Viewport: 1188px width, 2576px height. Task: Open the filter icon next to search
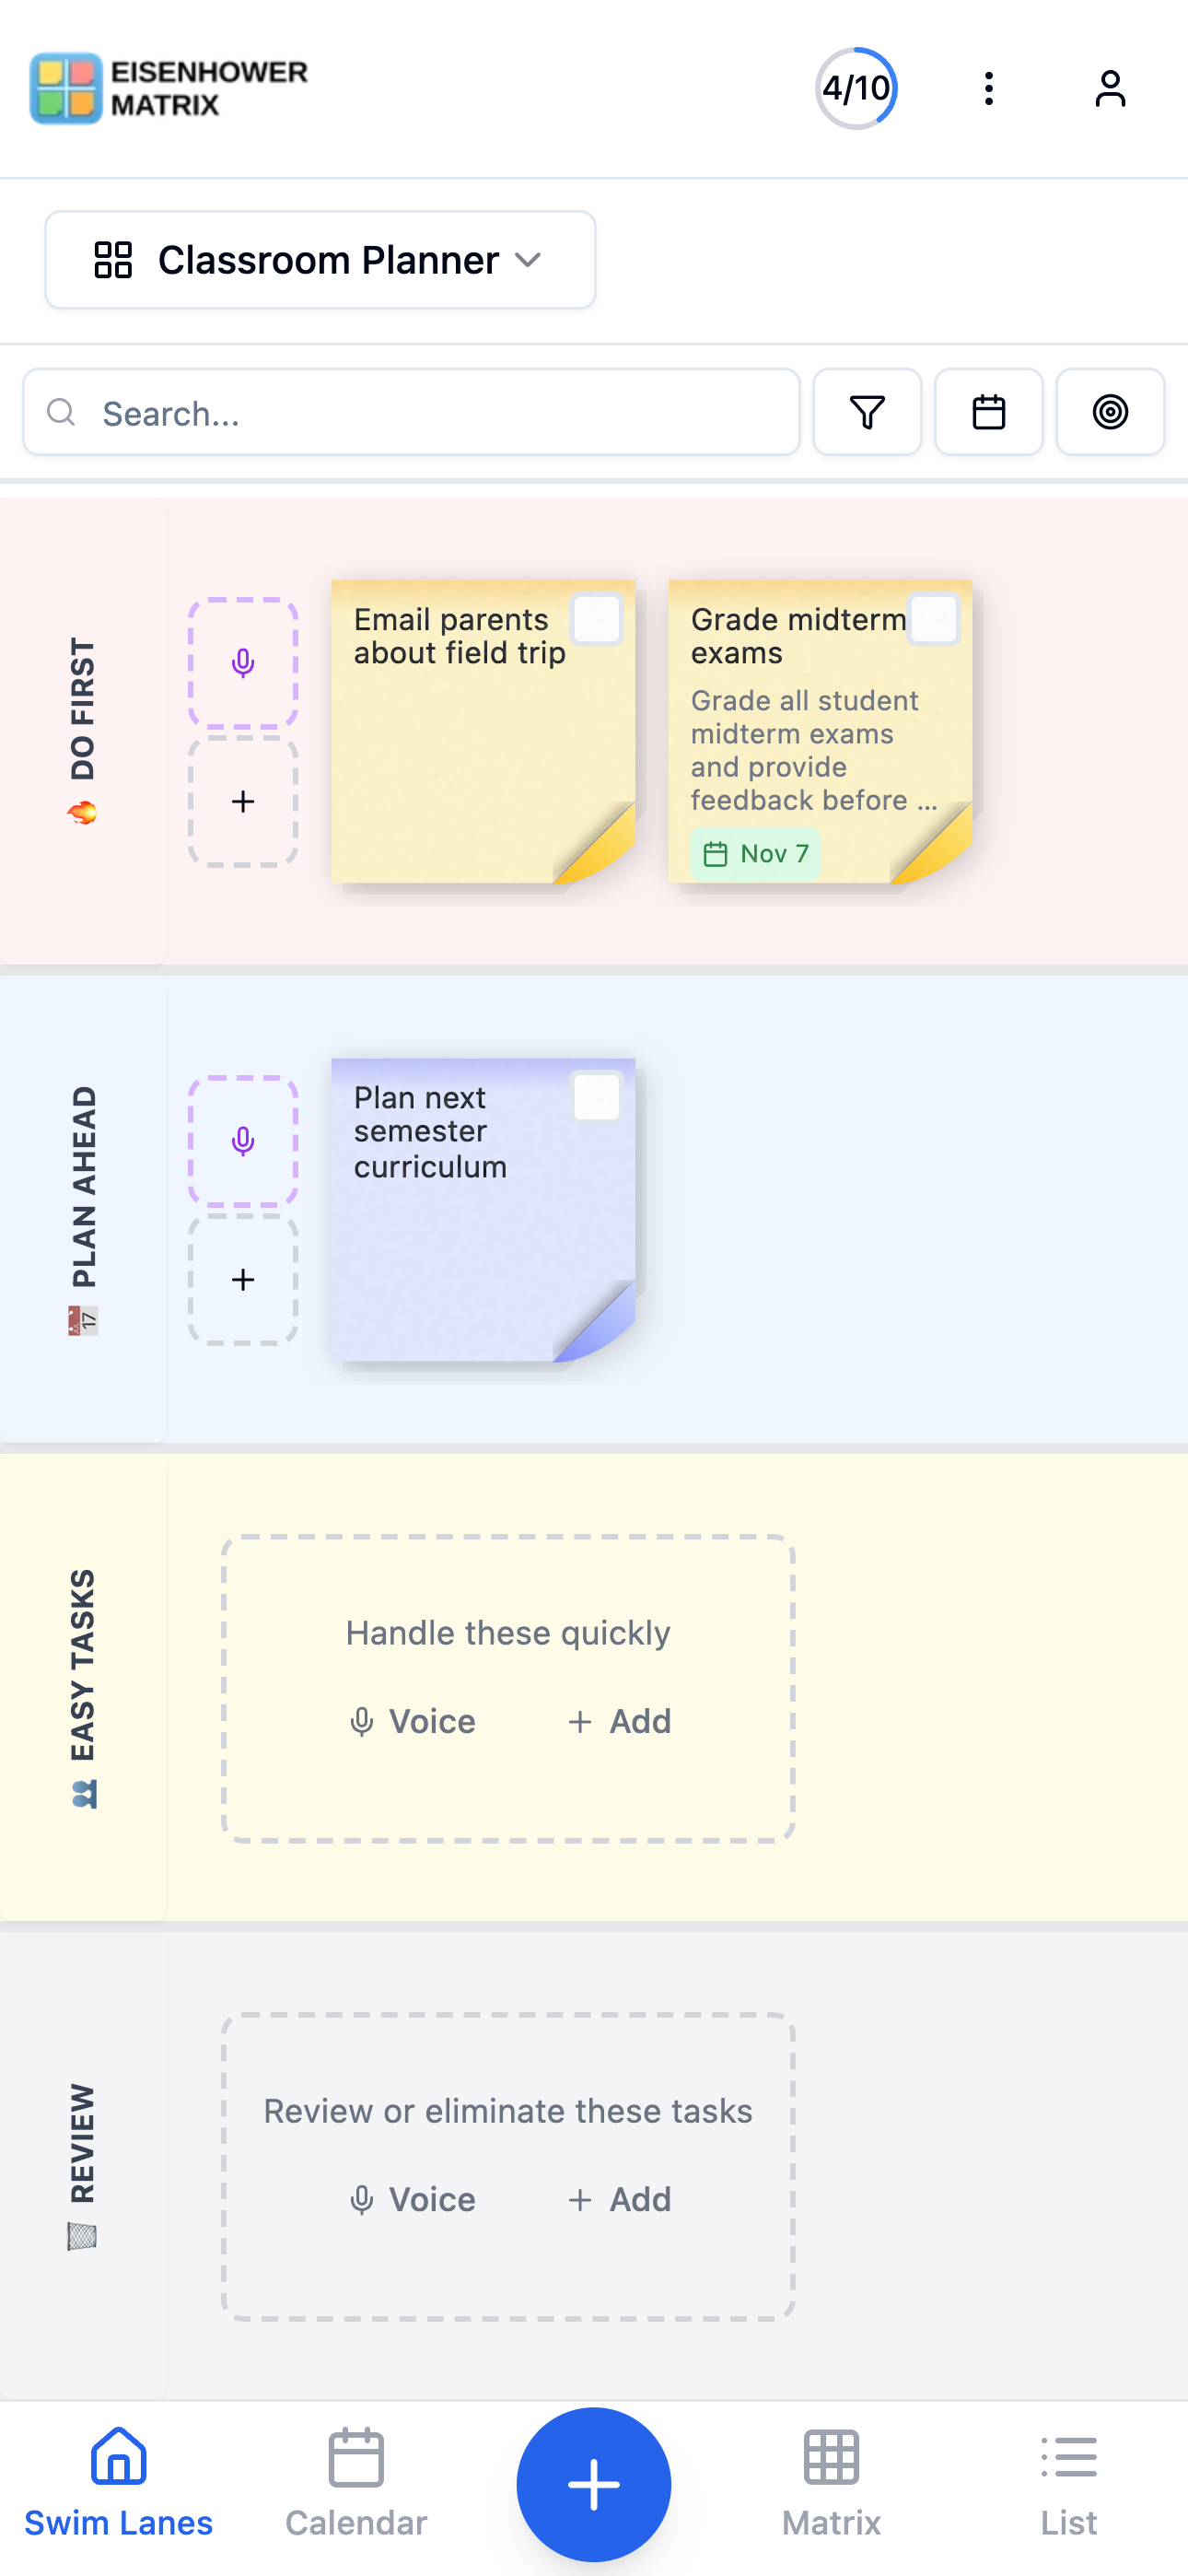tap(867, 412)
